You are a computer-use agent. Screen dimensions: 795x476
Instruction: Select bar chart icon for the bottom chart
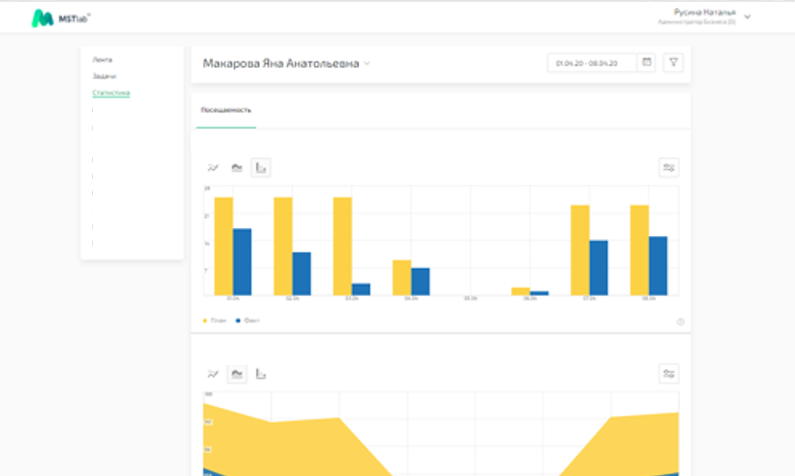click(261, 374)
